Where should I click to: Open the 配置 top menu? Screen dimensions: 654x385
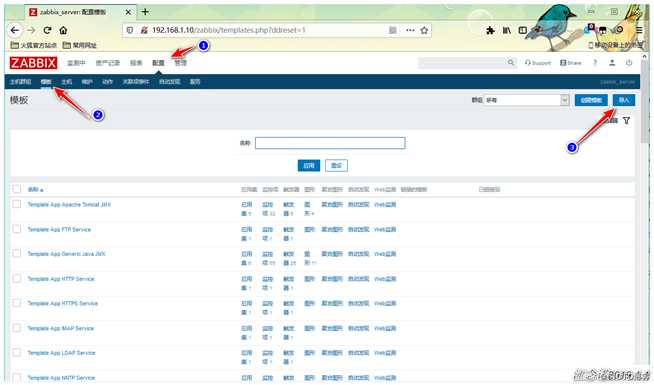(158, 63)
